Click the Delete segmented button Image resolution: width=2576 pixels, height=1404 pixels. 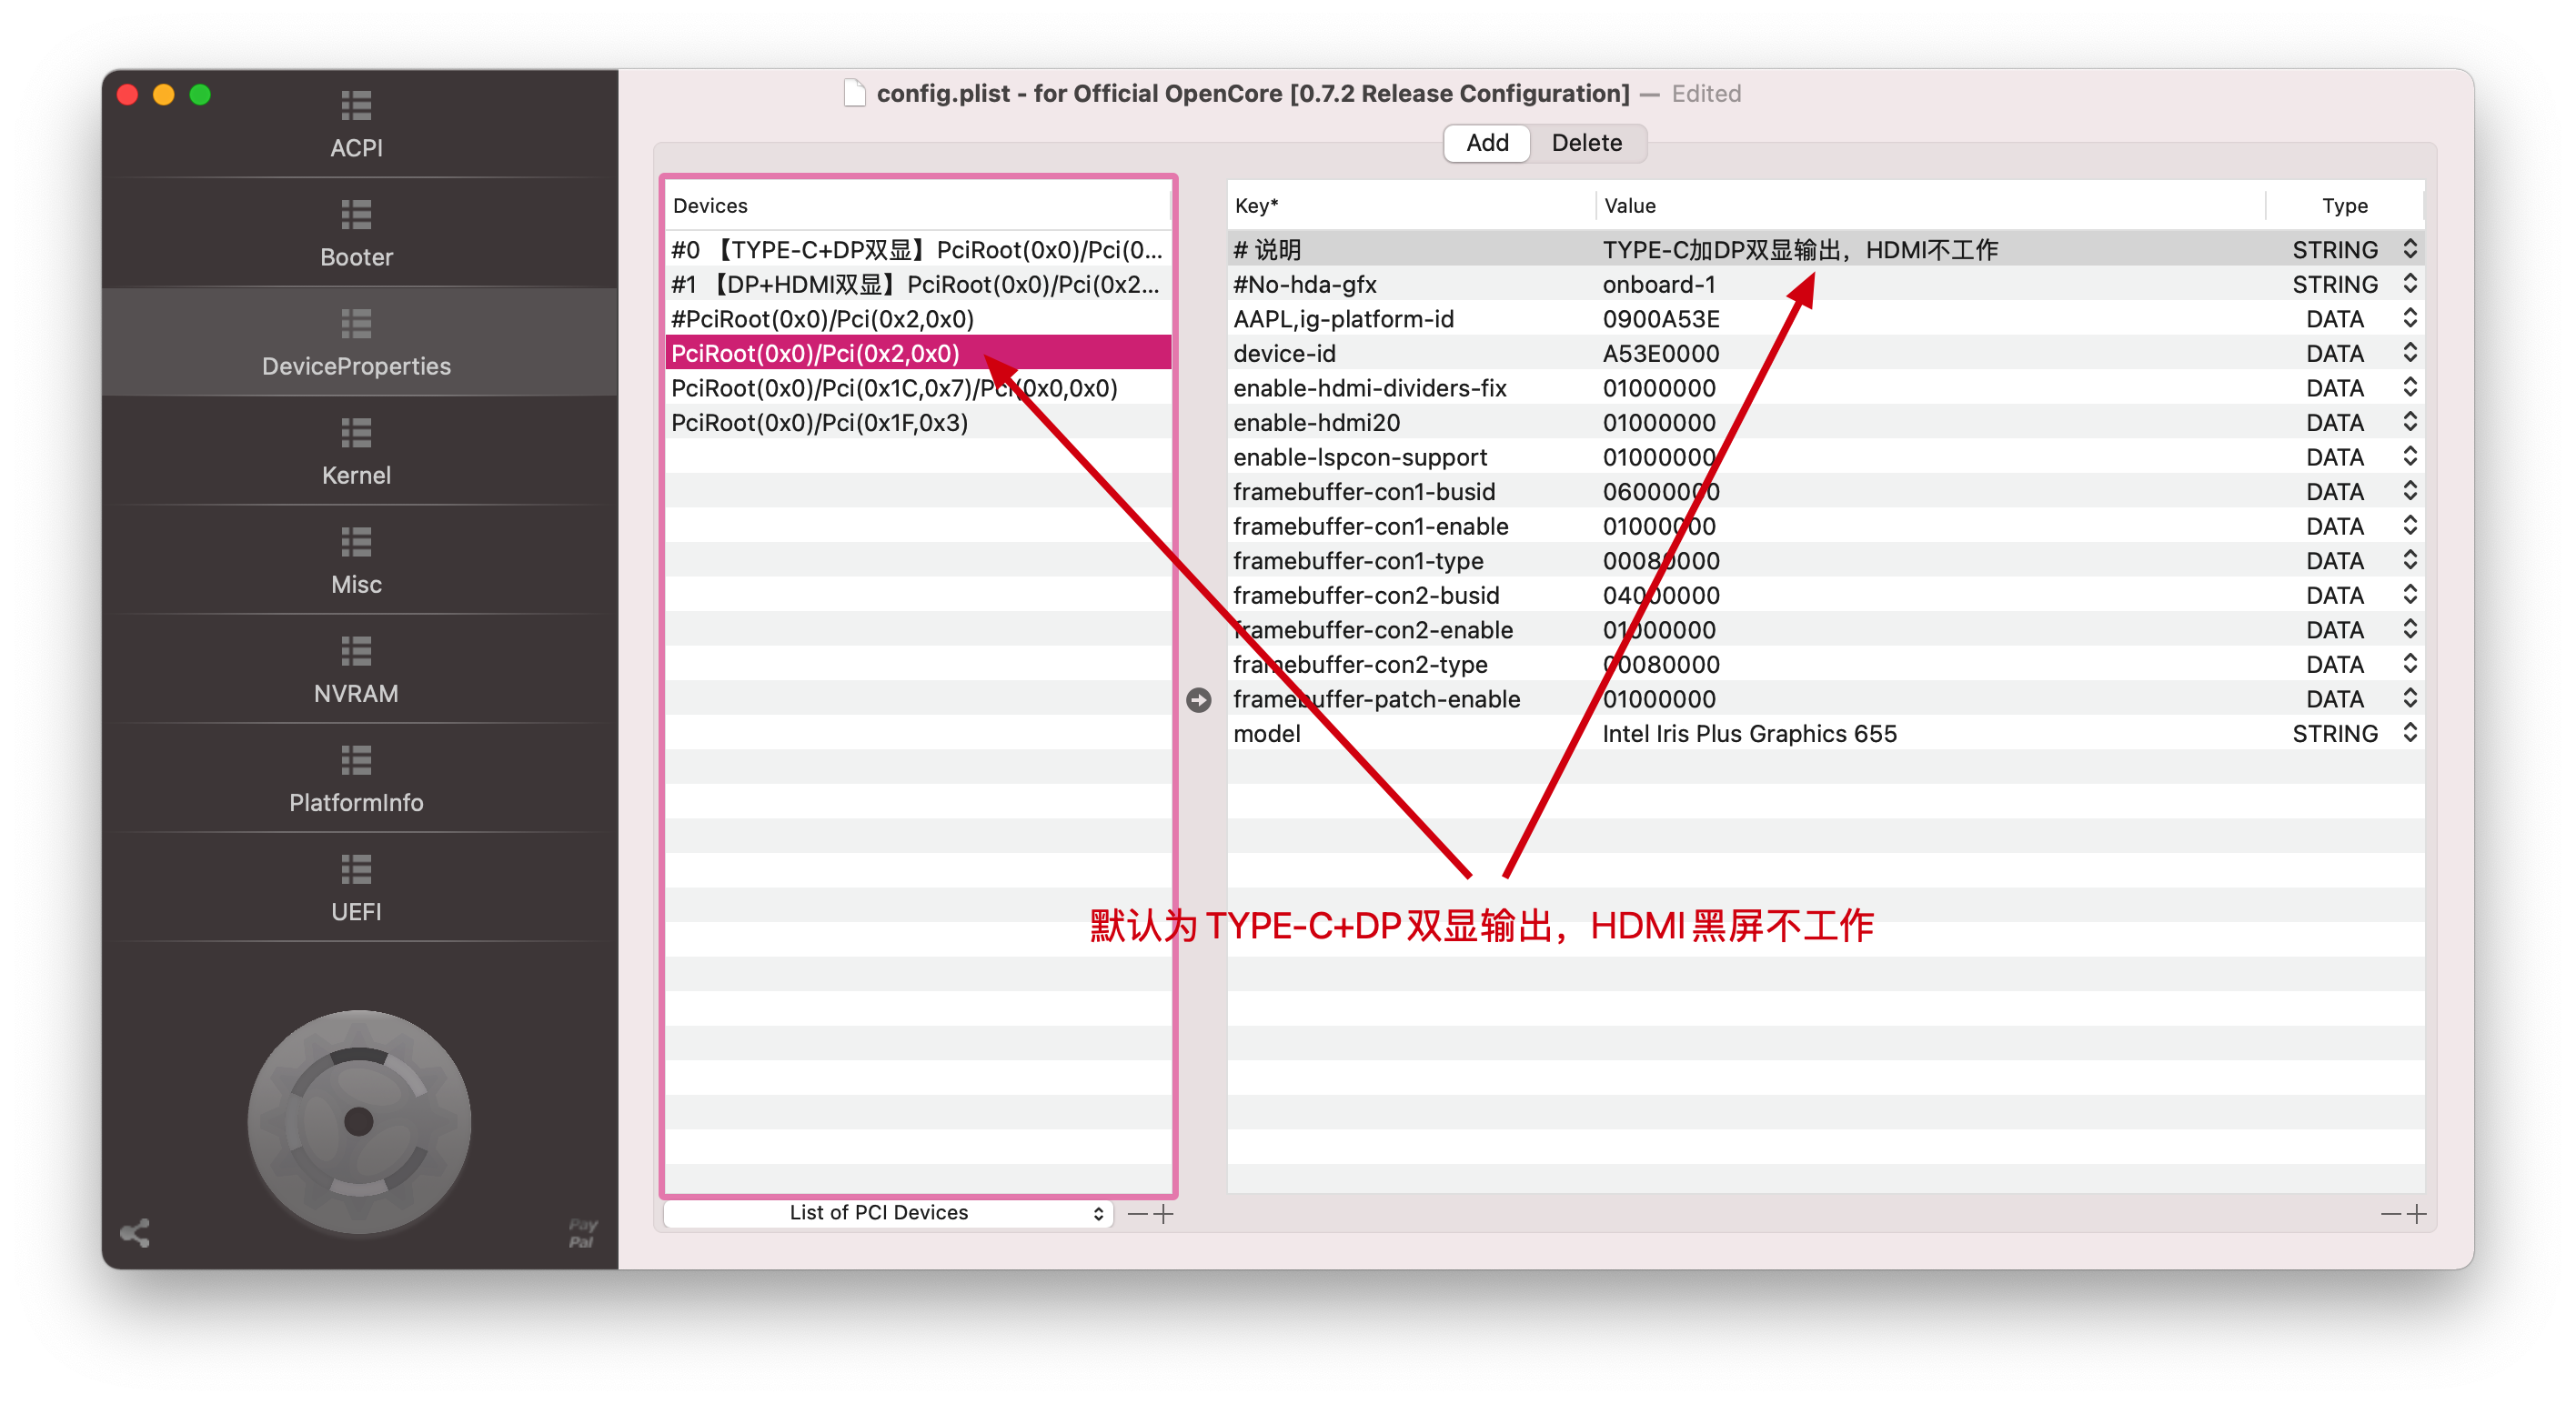point(1586,143)
